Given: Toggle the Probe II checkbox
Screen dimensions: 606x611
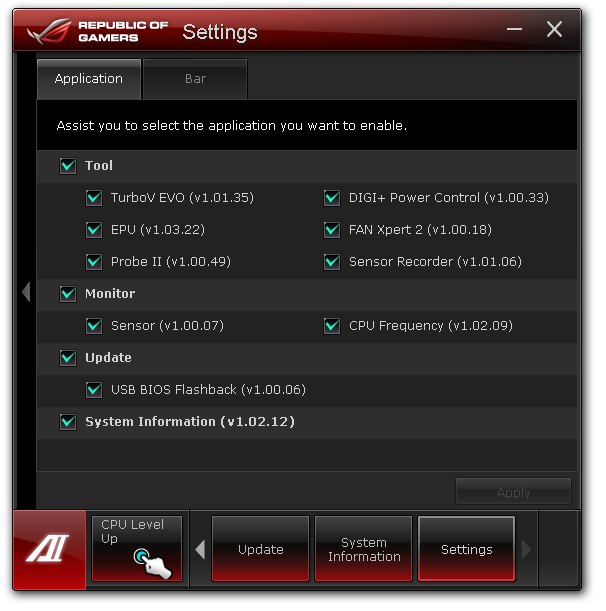Looking at the screenshot, I should 94,262.
